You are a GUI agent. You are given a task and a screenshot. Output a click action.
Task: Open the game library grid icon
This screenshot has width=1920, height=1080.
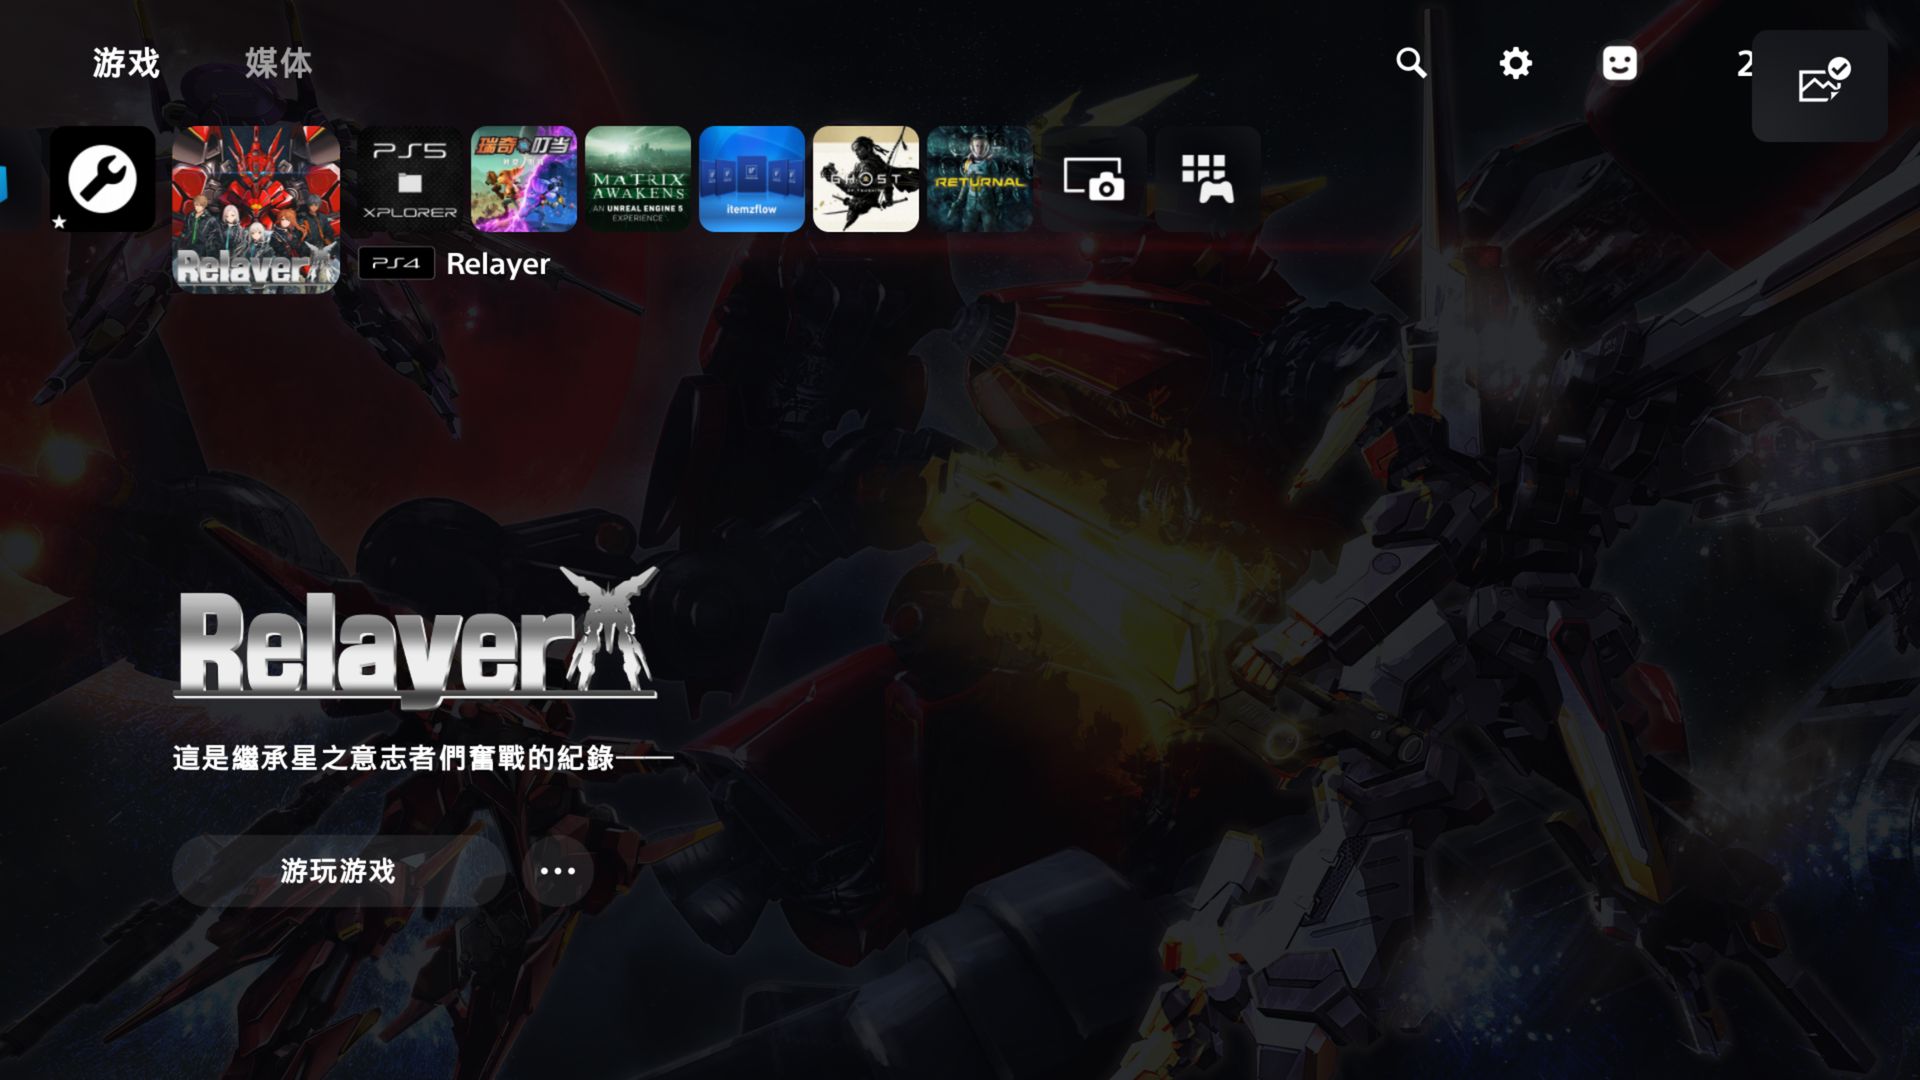point(1208,179)
